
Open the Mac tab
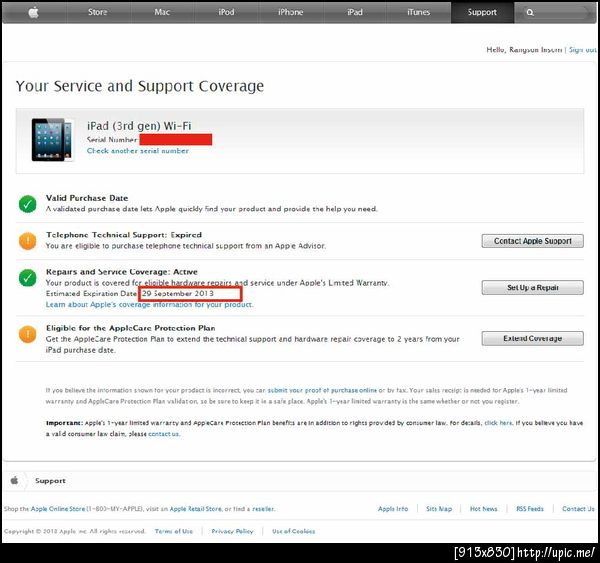(162, 12)
